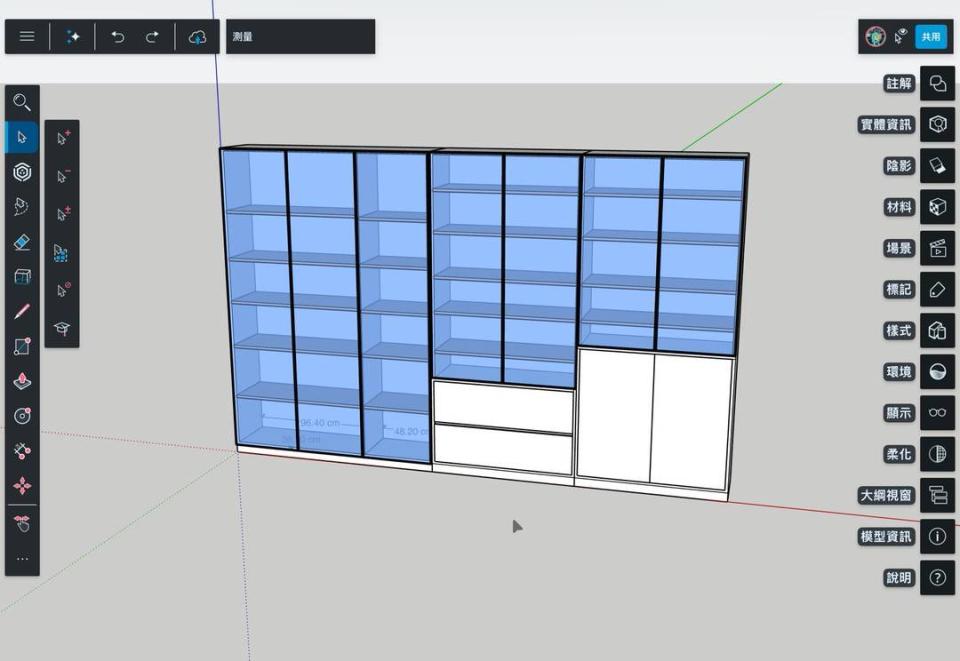
Task: Undo the last action
Action: (x=118, y=37)
